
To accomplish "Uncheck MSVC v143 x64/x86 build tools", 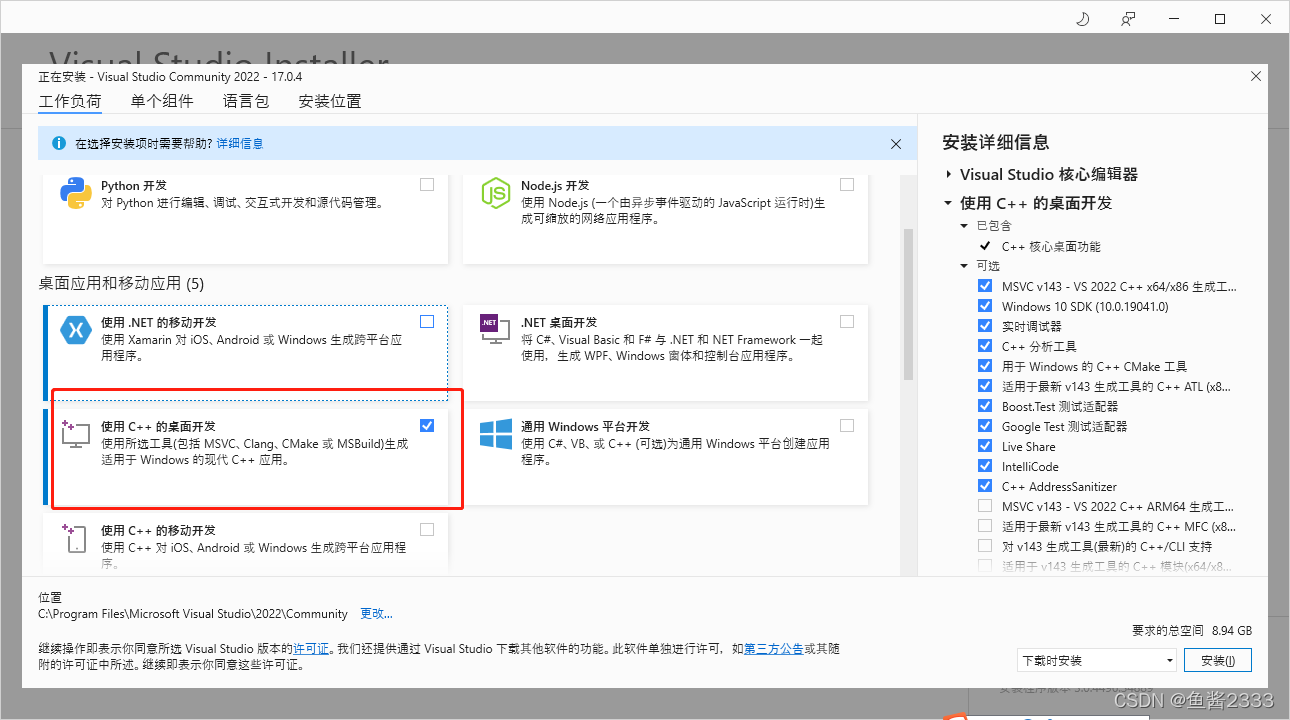I will [x=986, y=286].
